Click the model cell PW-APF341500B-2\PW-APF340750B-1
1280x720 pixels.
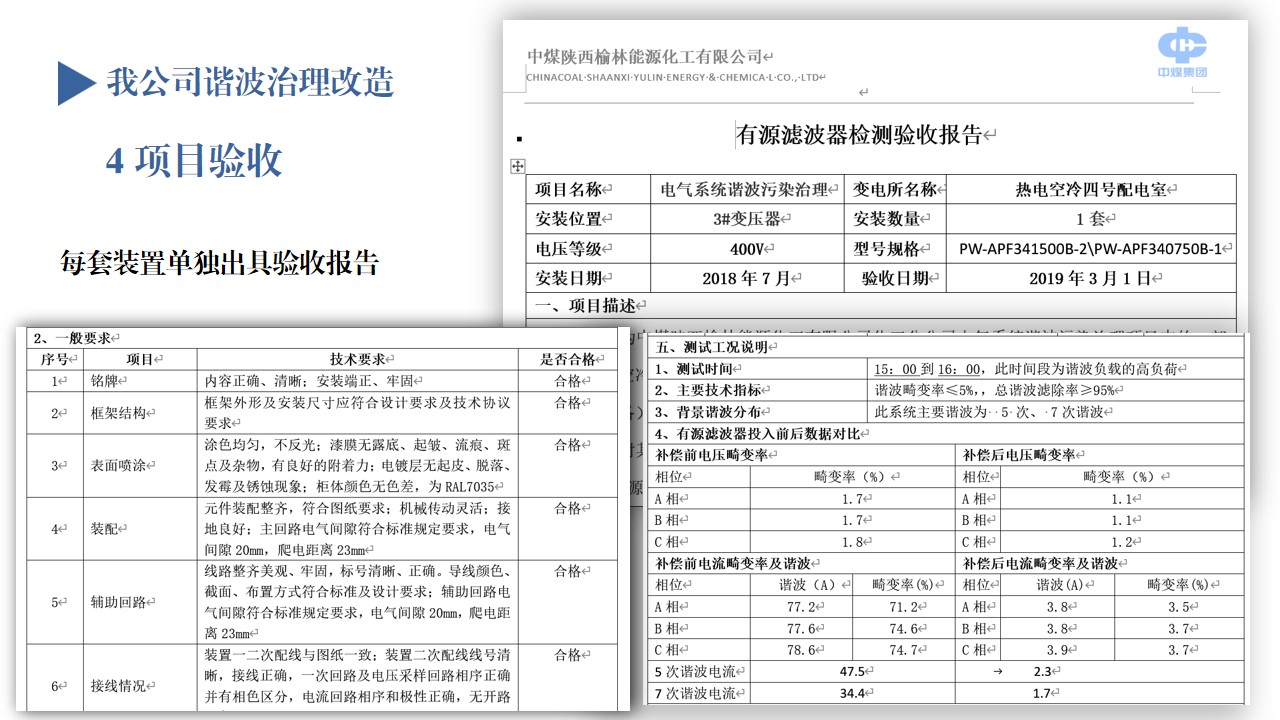click(x=1091, y=249)
